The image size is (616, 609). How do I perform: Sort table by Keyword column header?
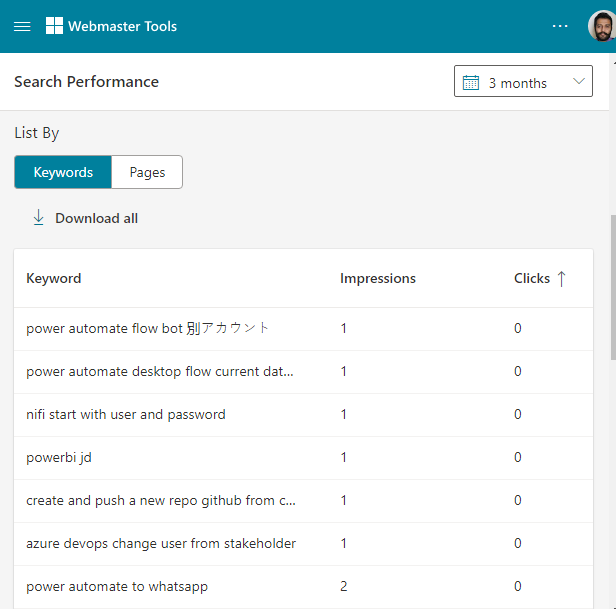54,278
